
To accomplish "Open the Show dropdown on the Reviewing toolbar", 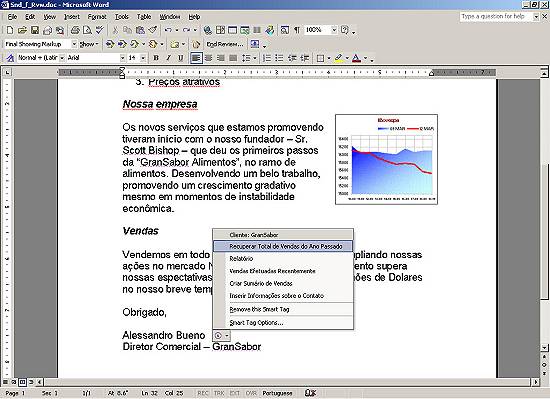I will click(x=89, y=44).
